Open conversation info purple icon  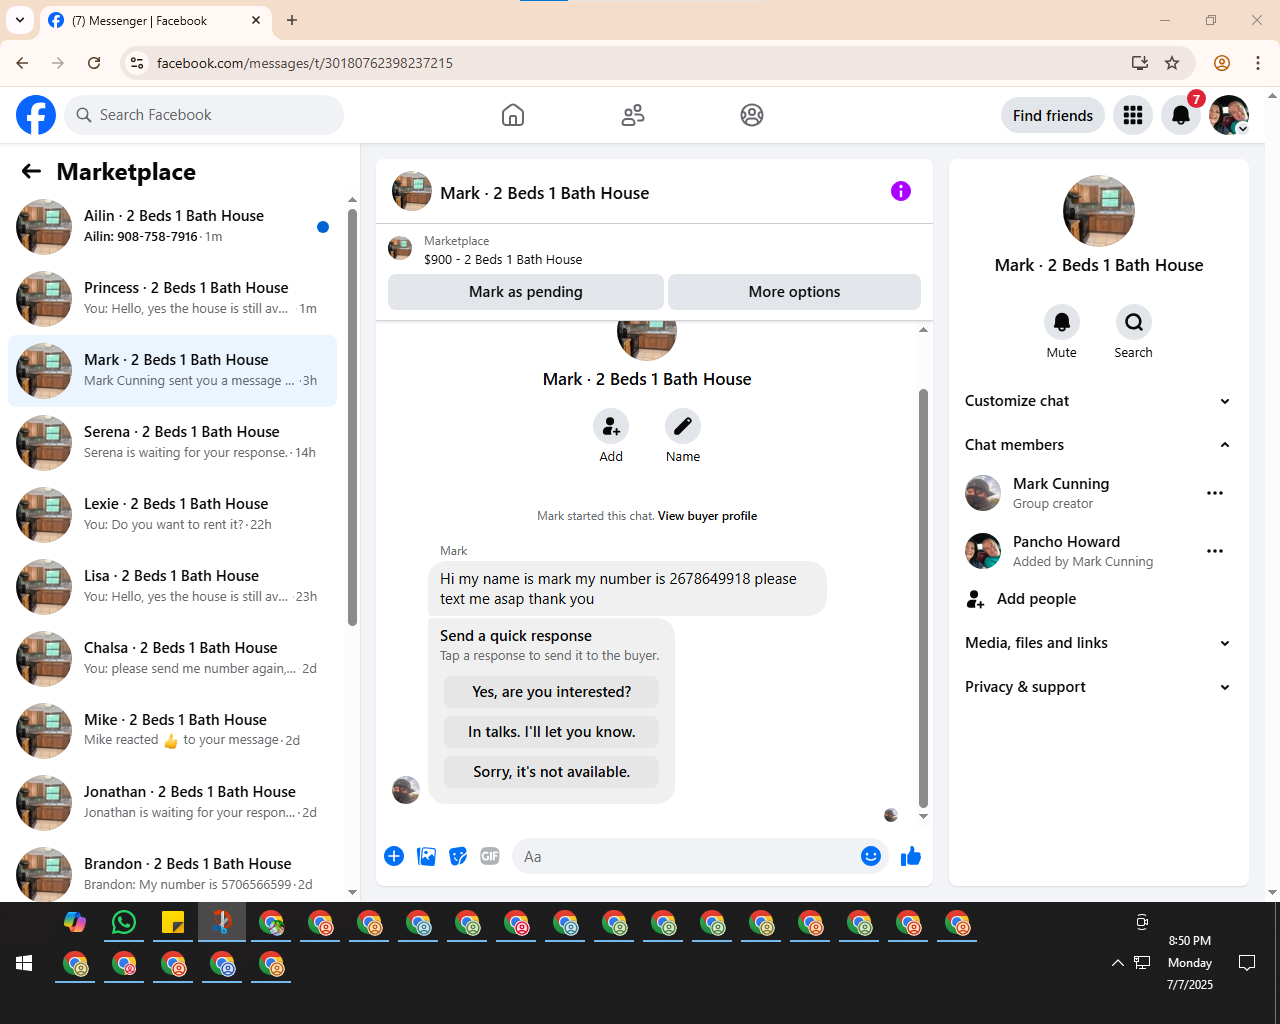901,191
